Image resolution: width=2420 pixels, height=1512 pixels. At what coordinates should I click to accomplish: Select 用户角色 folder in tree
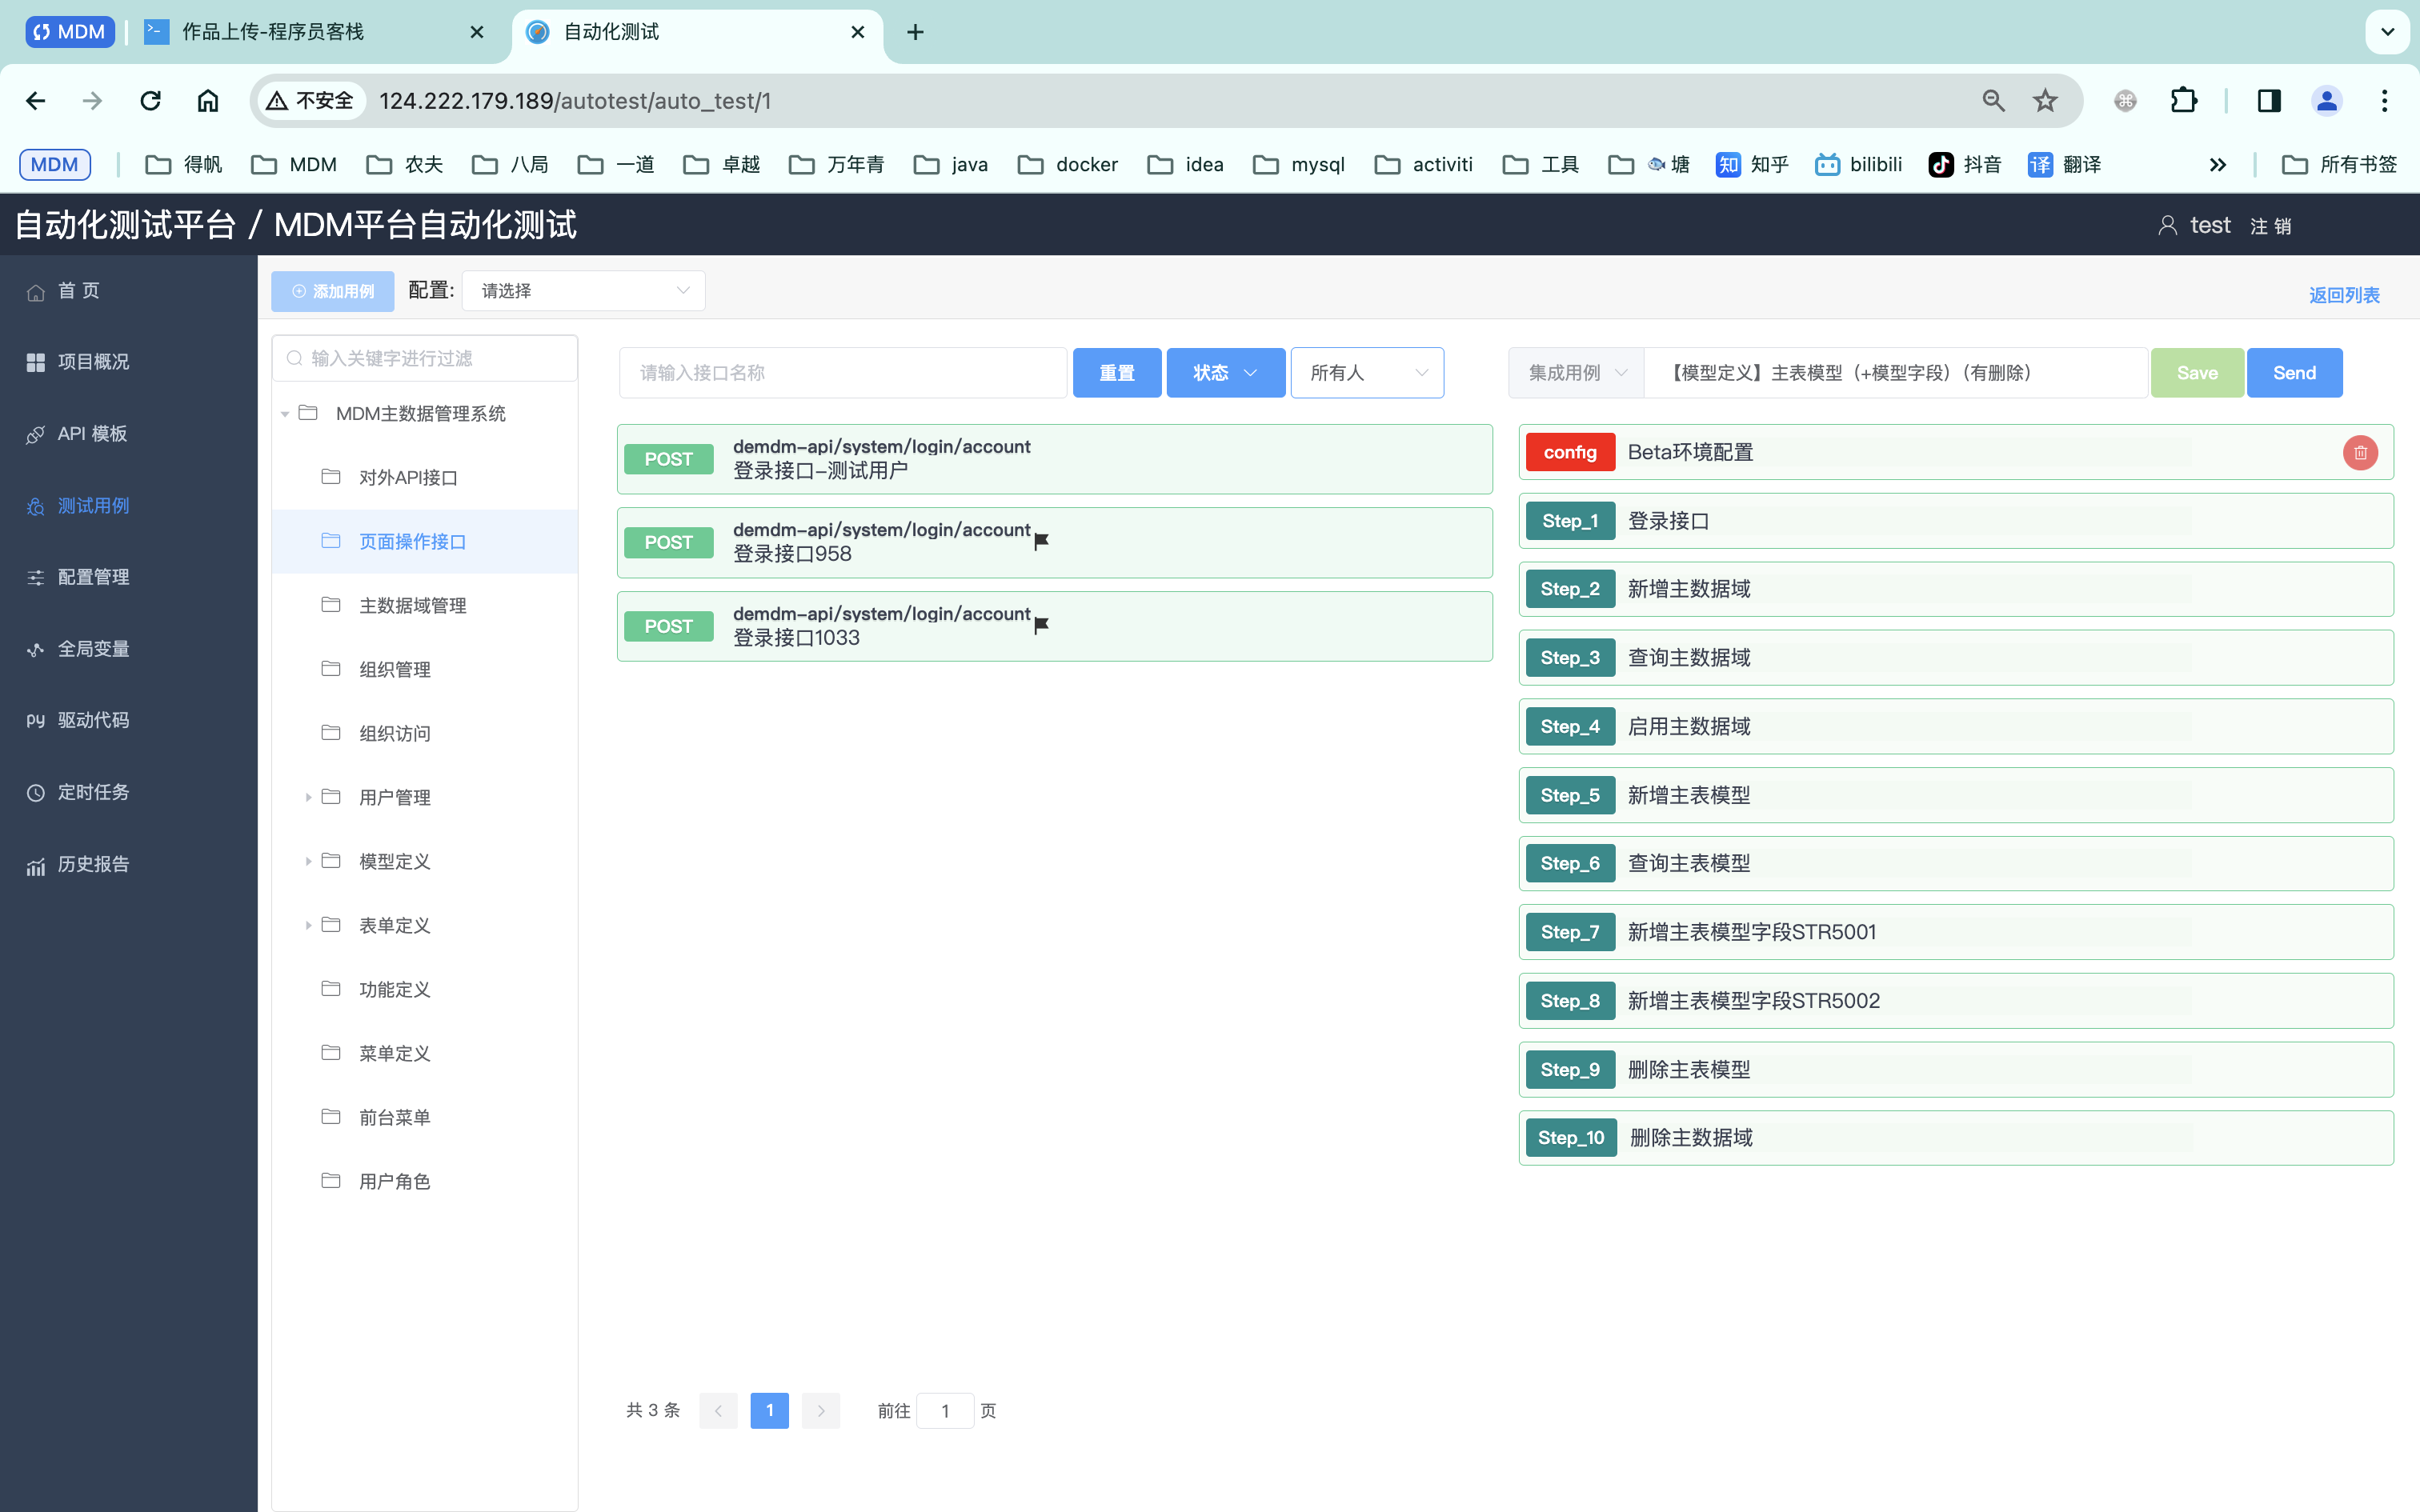coord(425,1181)
